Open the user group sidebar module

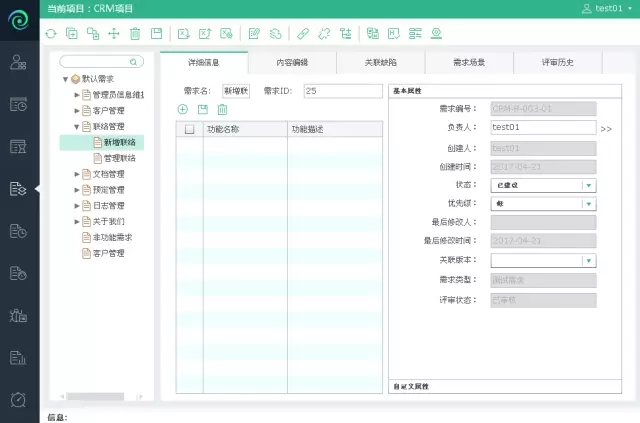click(18, 62)
